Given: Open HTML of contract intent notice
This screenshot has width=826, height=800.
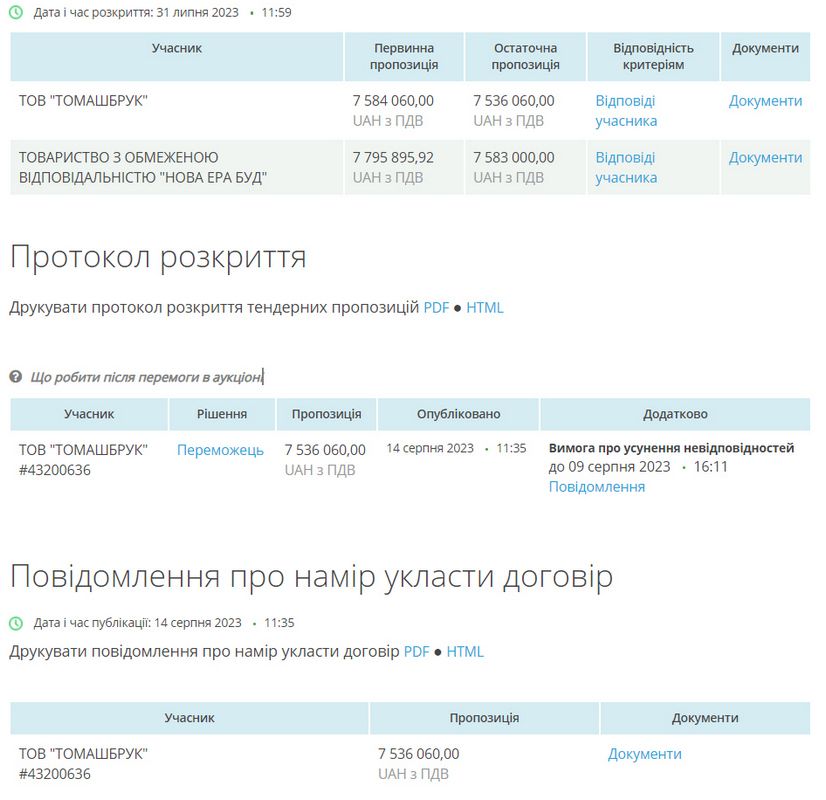Looking at the screenshot, I should tap(468, 651).
